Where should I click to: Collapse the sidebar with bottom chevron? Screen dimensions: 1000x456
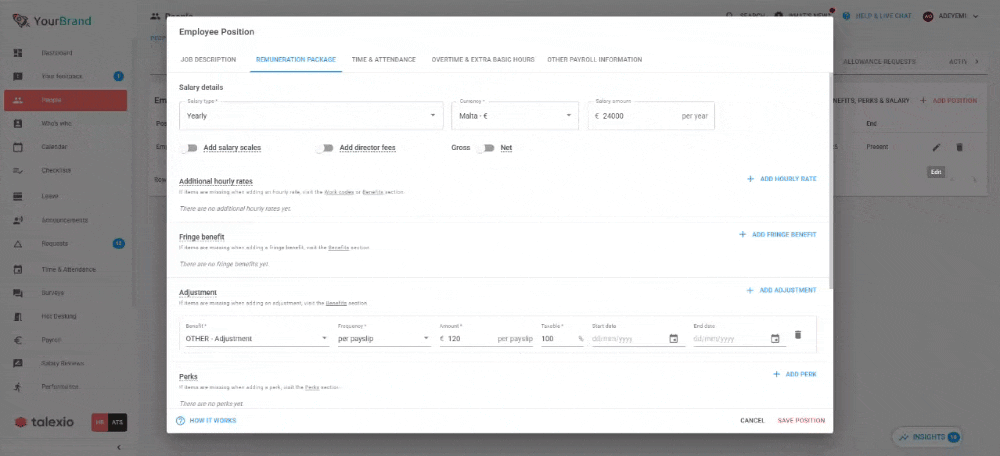tap(118, 448)
